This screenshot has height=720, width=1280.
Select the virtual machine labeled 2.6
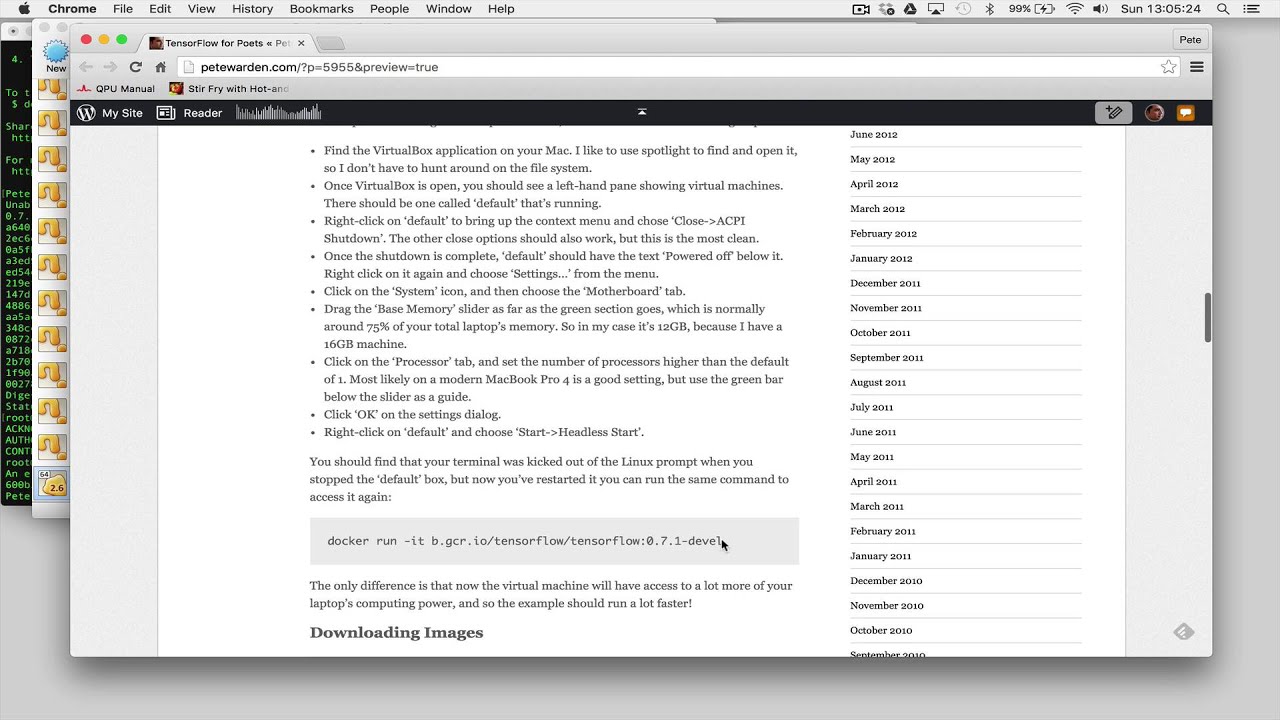[x=52, y=484]
